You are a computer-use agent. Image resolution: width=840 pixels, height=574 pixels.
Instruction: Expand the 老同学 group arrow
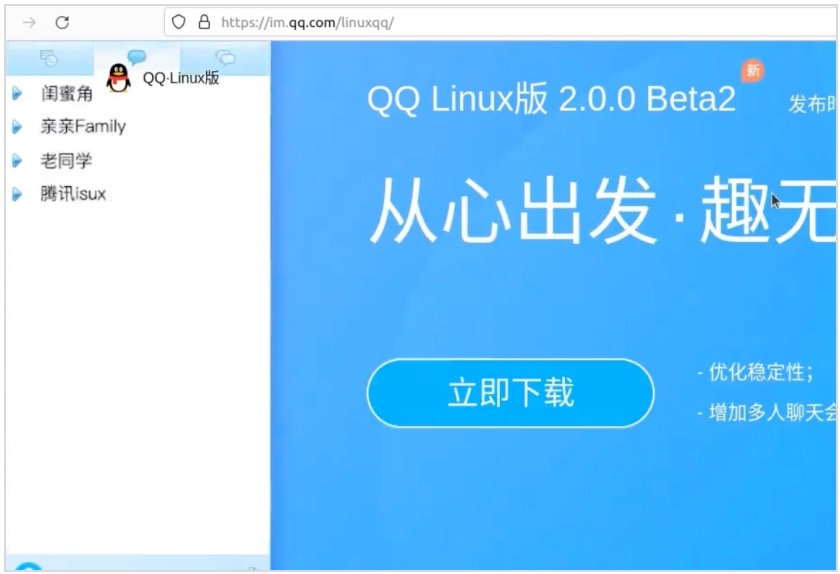[x=17, y=160]
